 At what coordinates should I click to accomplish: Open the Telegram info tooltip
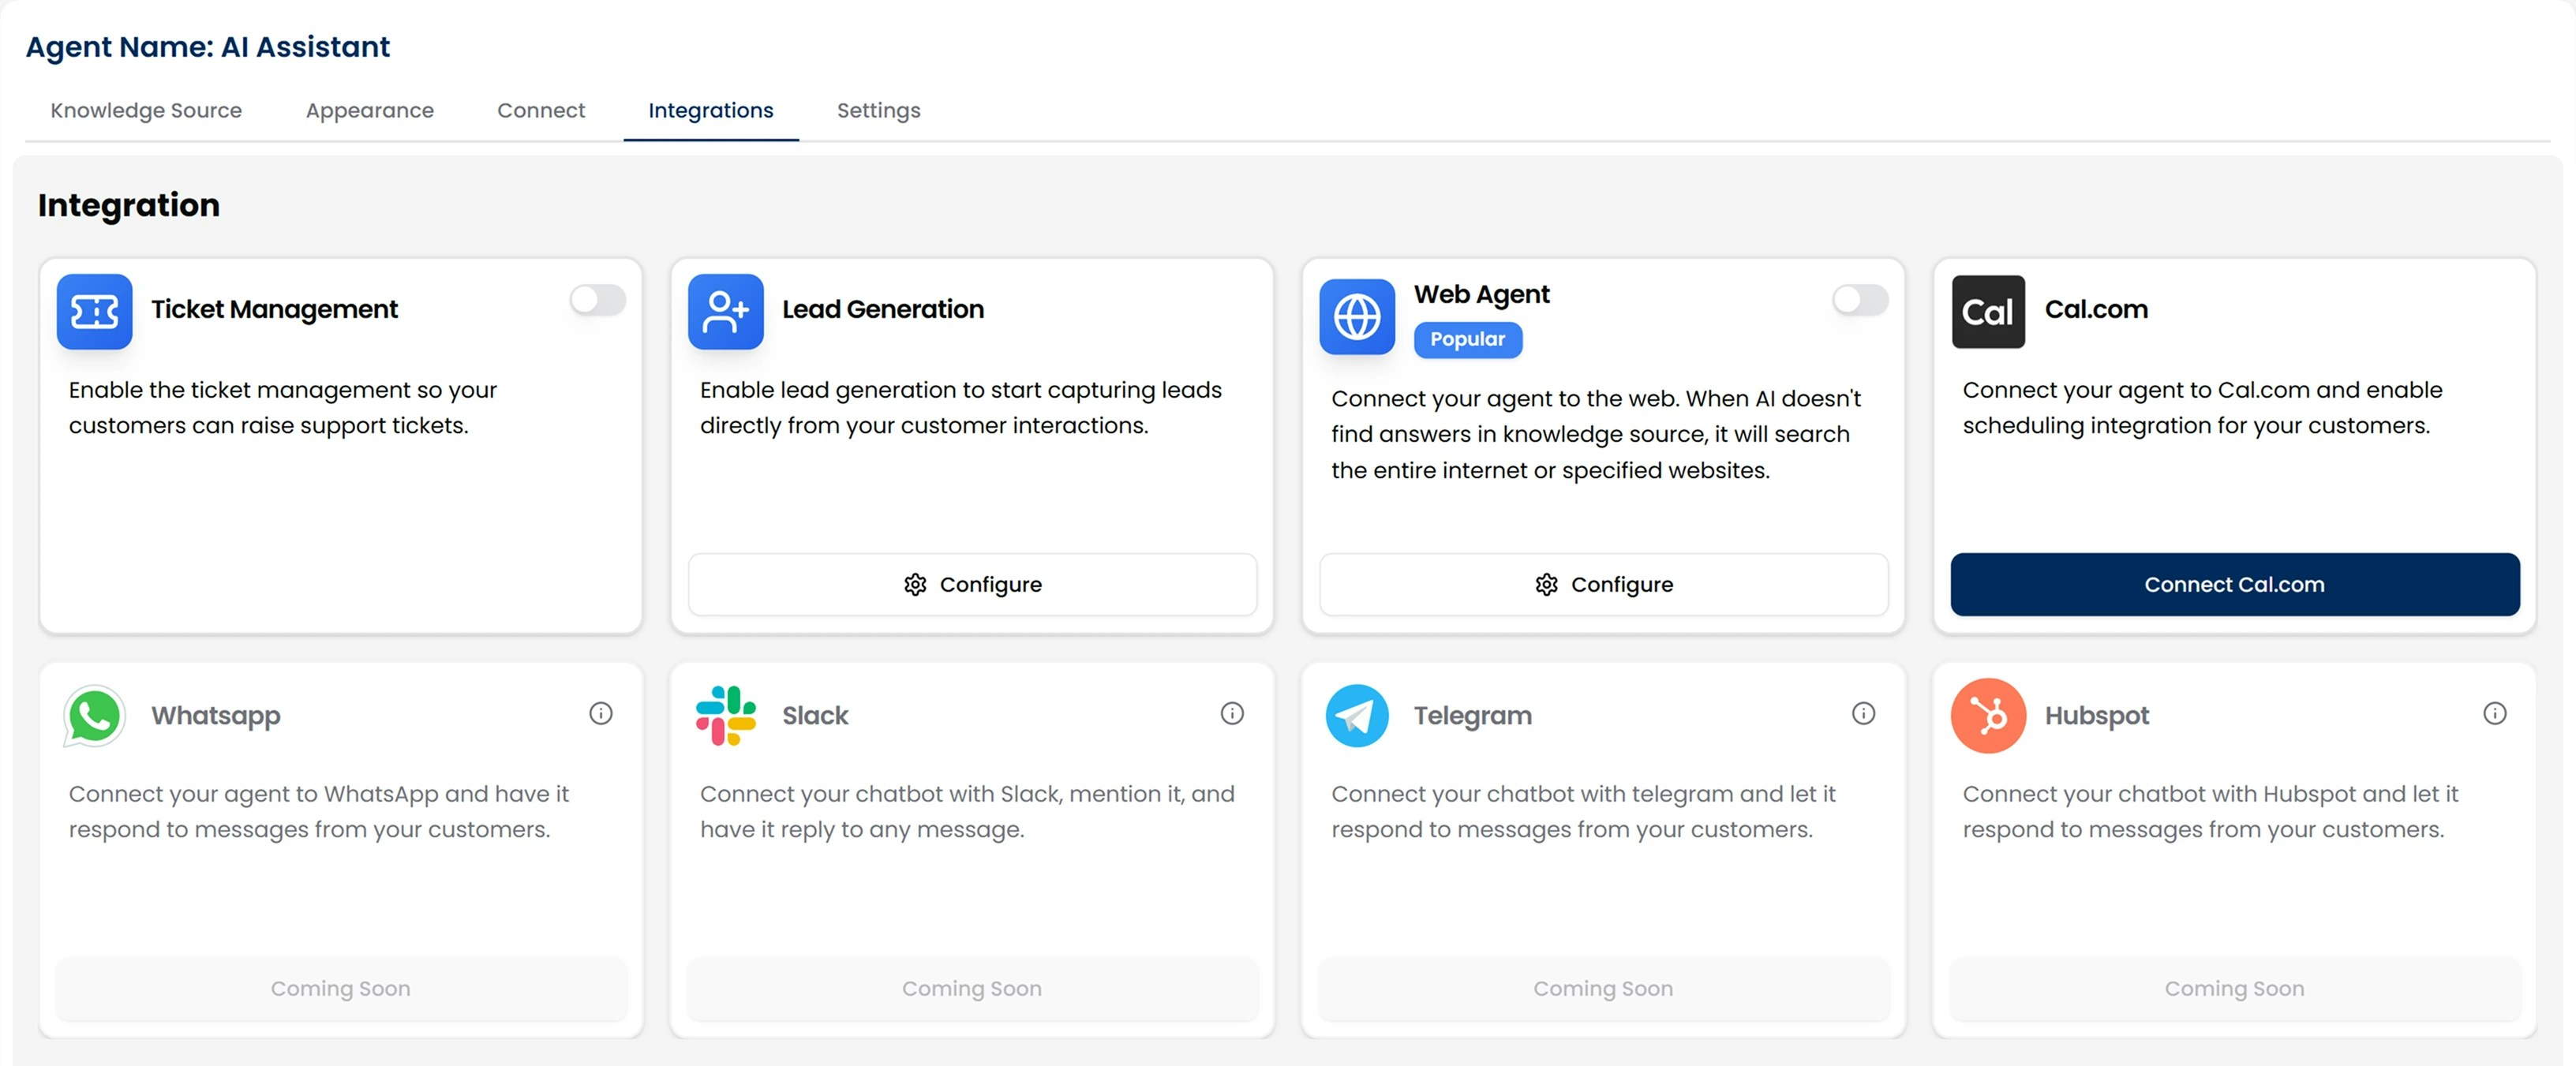tap(1863, 713)
